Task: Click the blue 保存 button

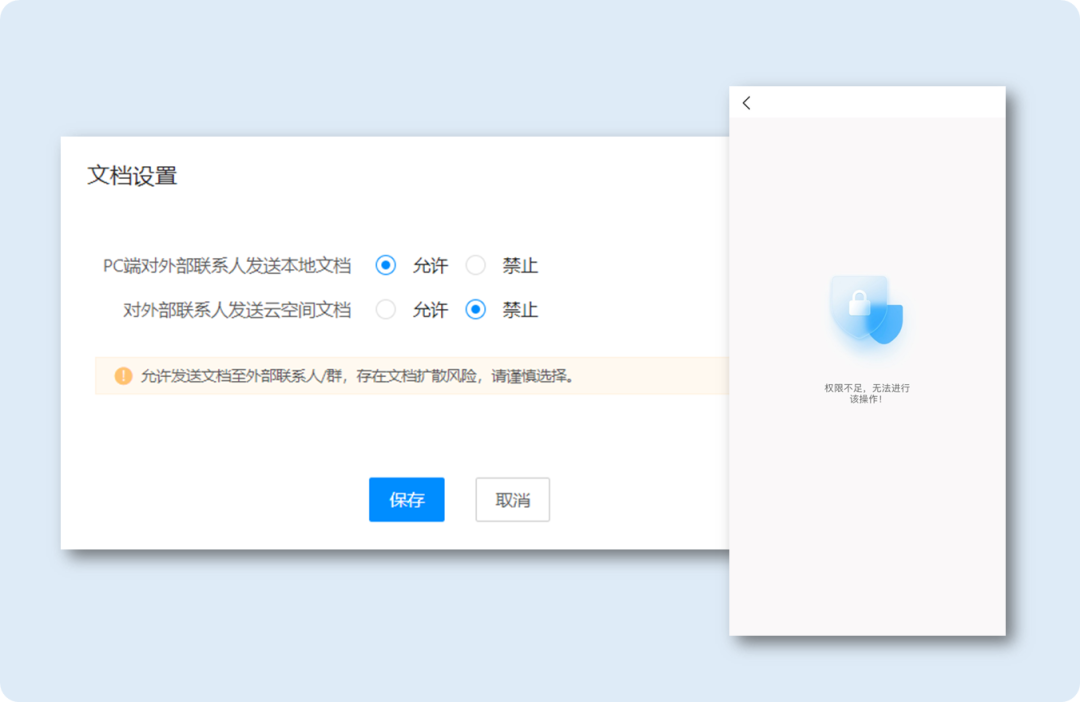Action: pyautogui.click(x=406, y=499)
